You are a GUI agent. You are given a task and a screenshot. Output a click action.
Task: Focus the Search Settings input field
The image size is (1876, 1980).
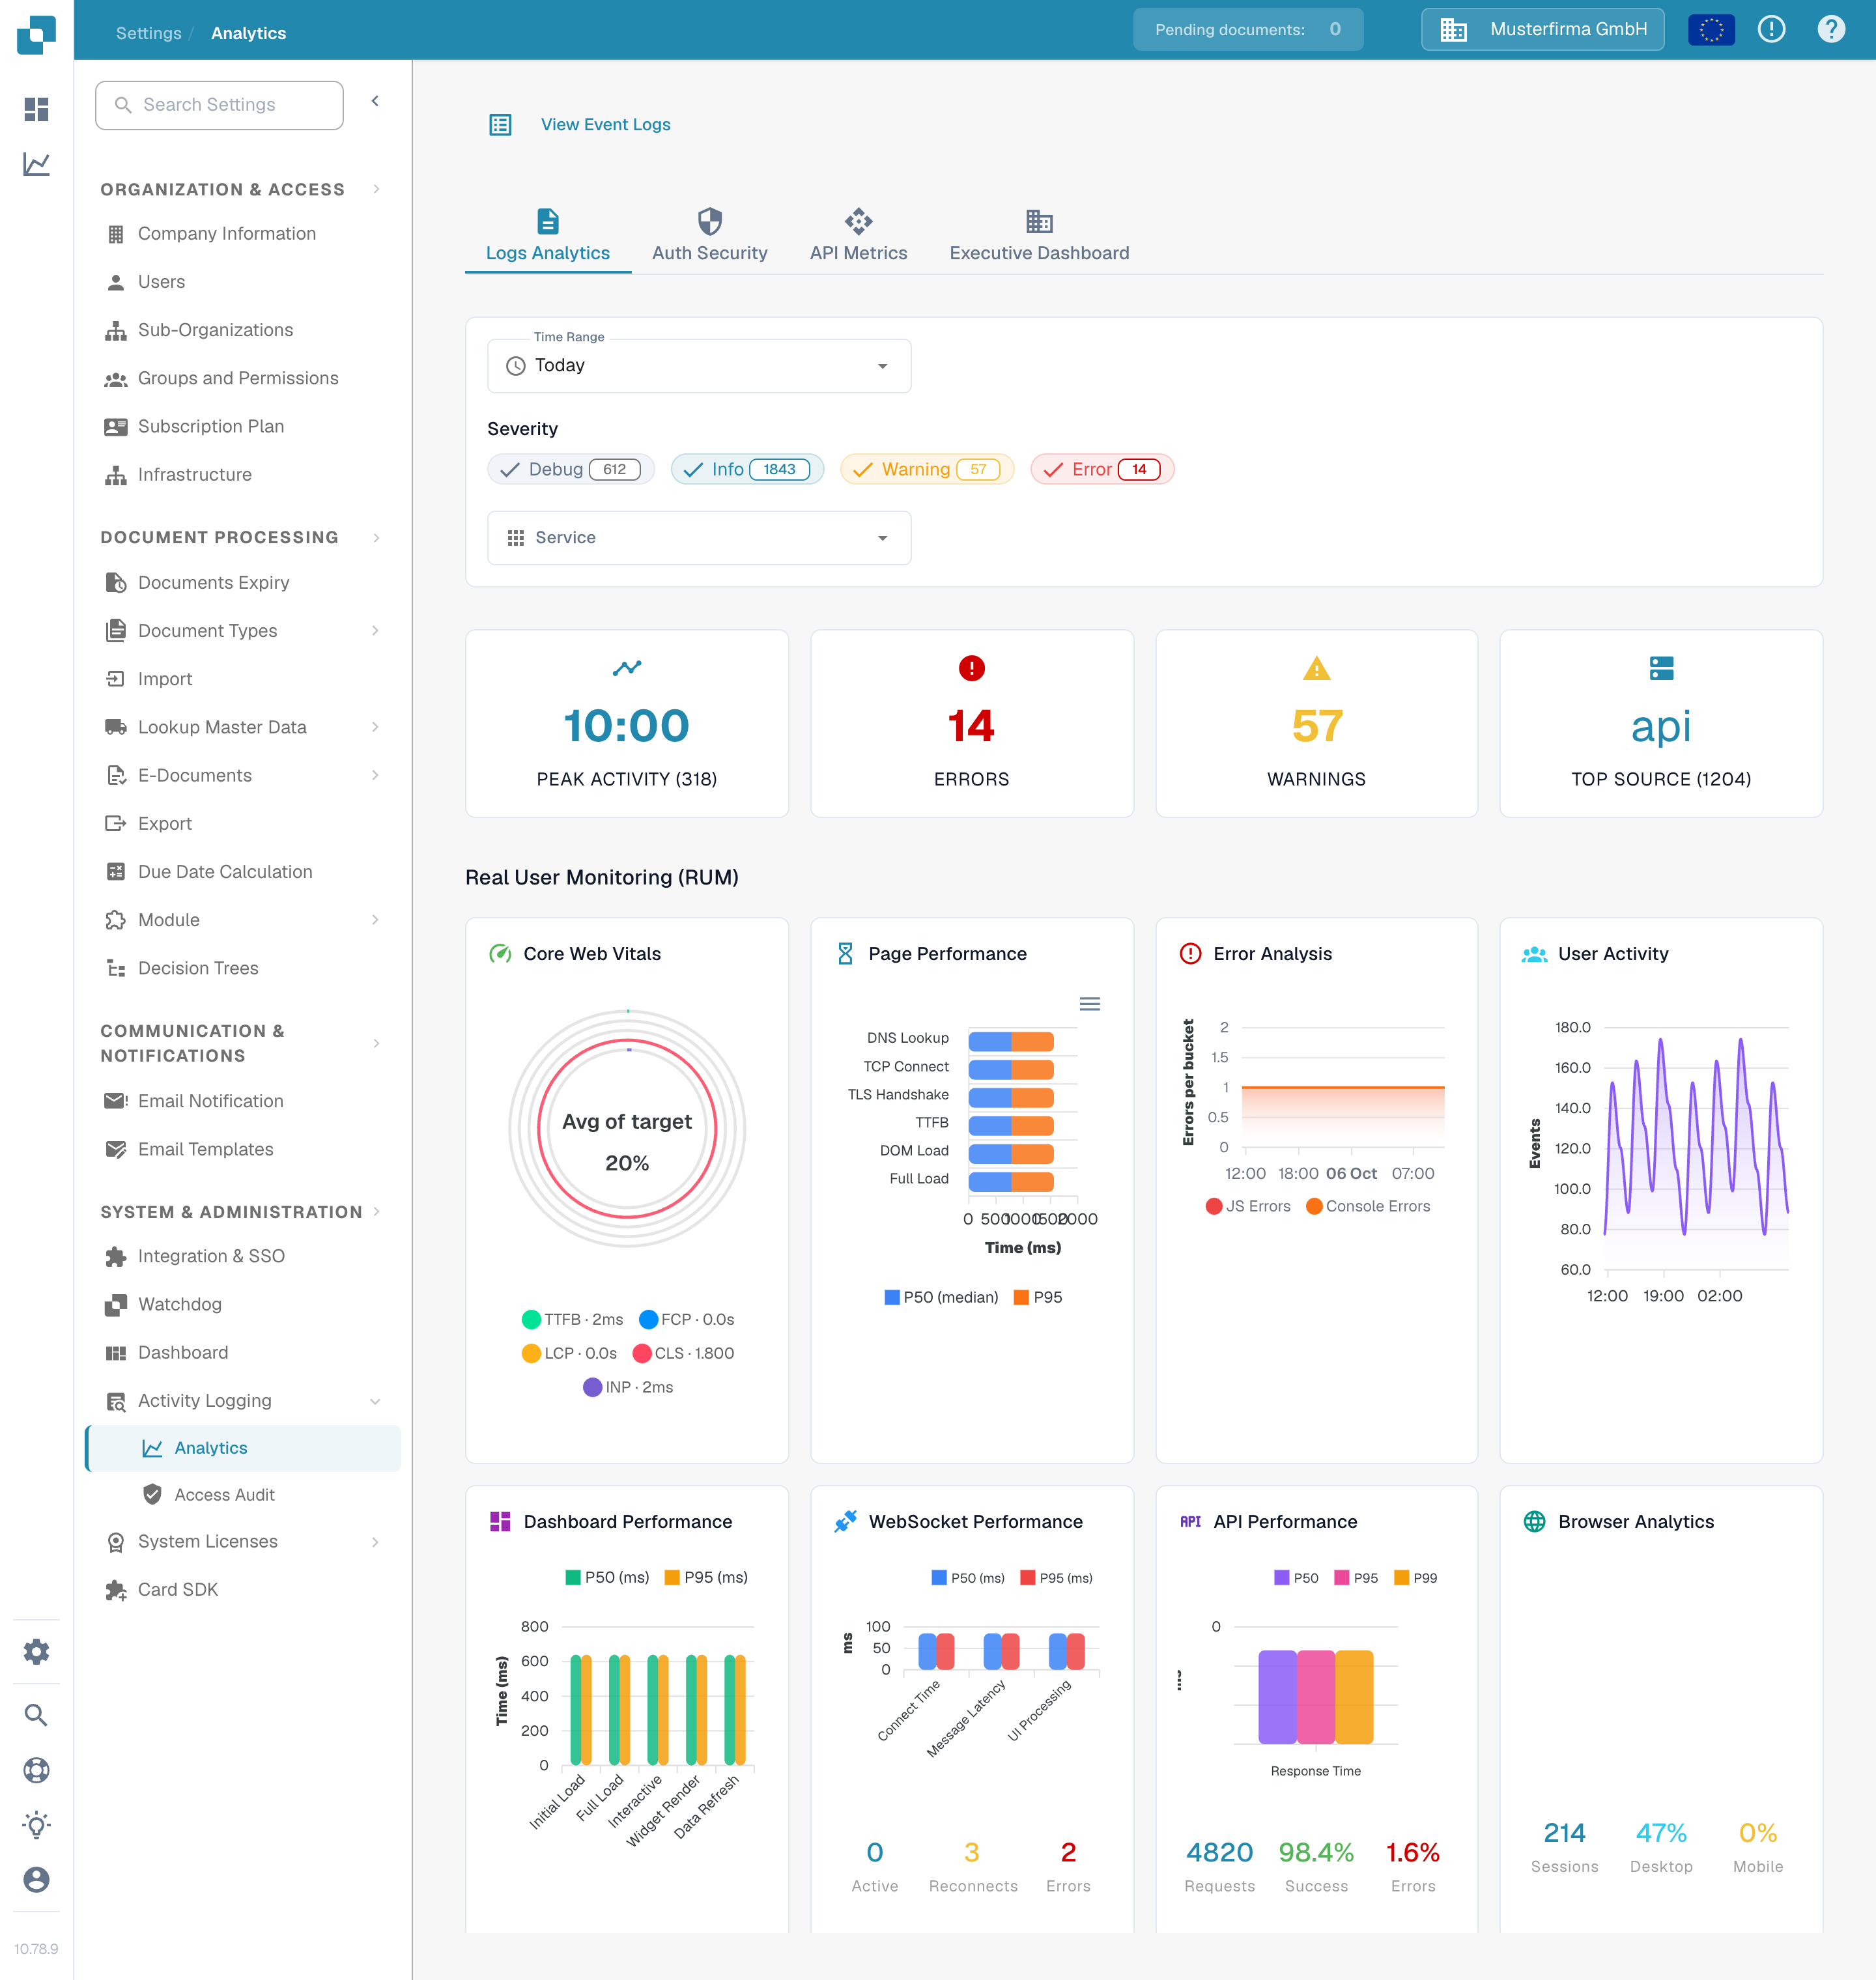click(x=219, y=105)
